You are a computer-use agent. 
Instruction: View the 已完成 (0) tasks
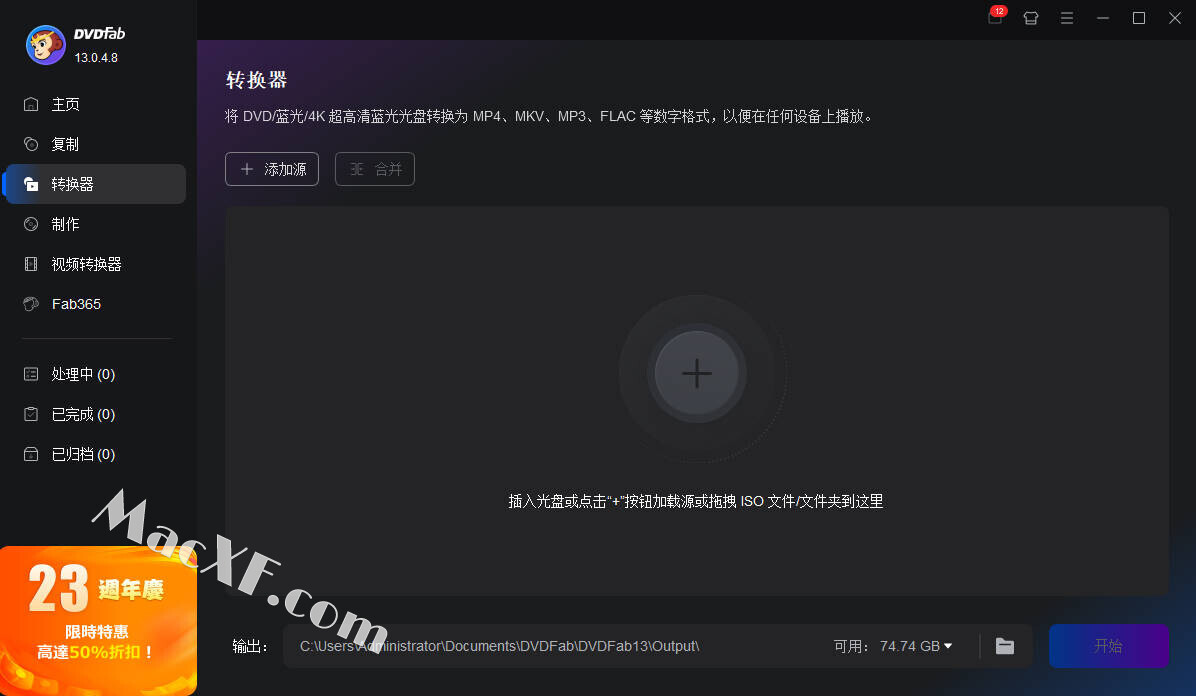click(x=83, y=414)
